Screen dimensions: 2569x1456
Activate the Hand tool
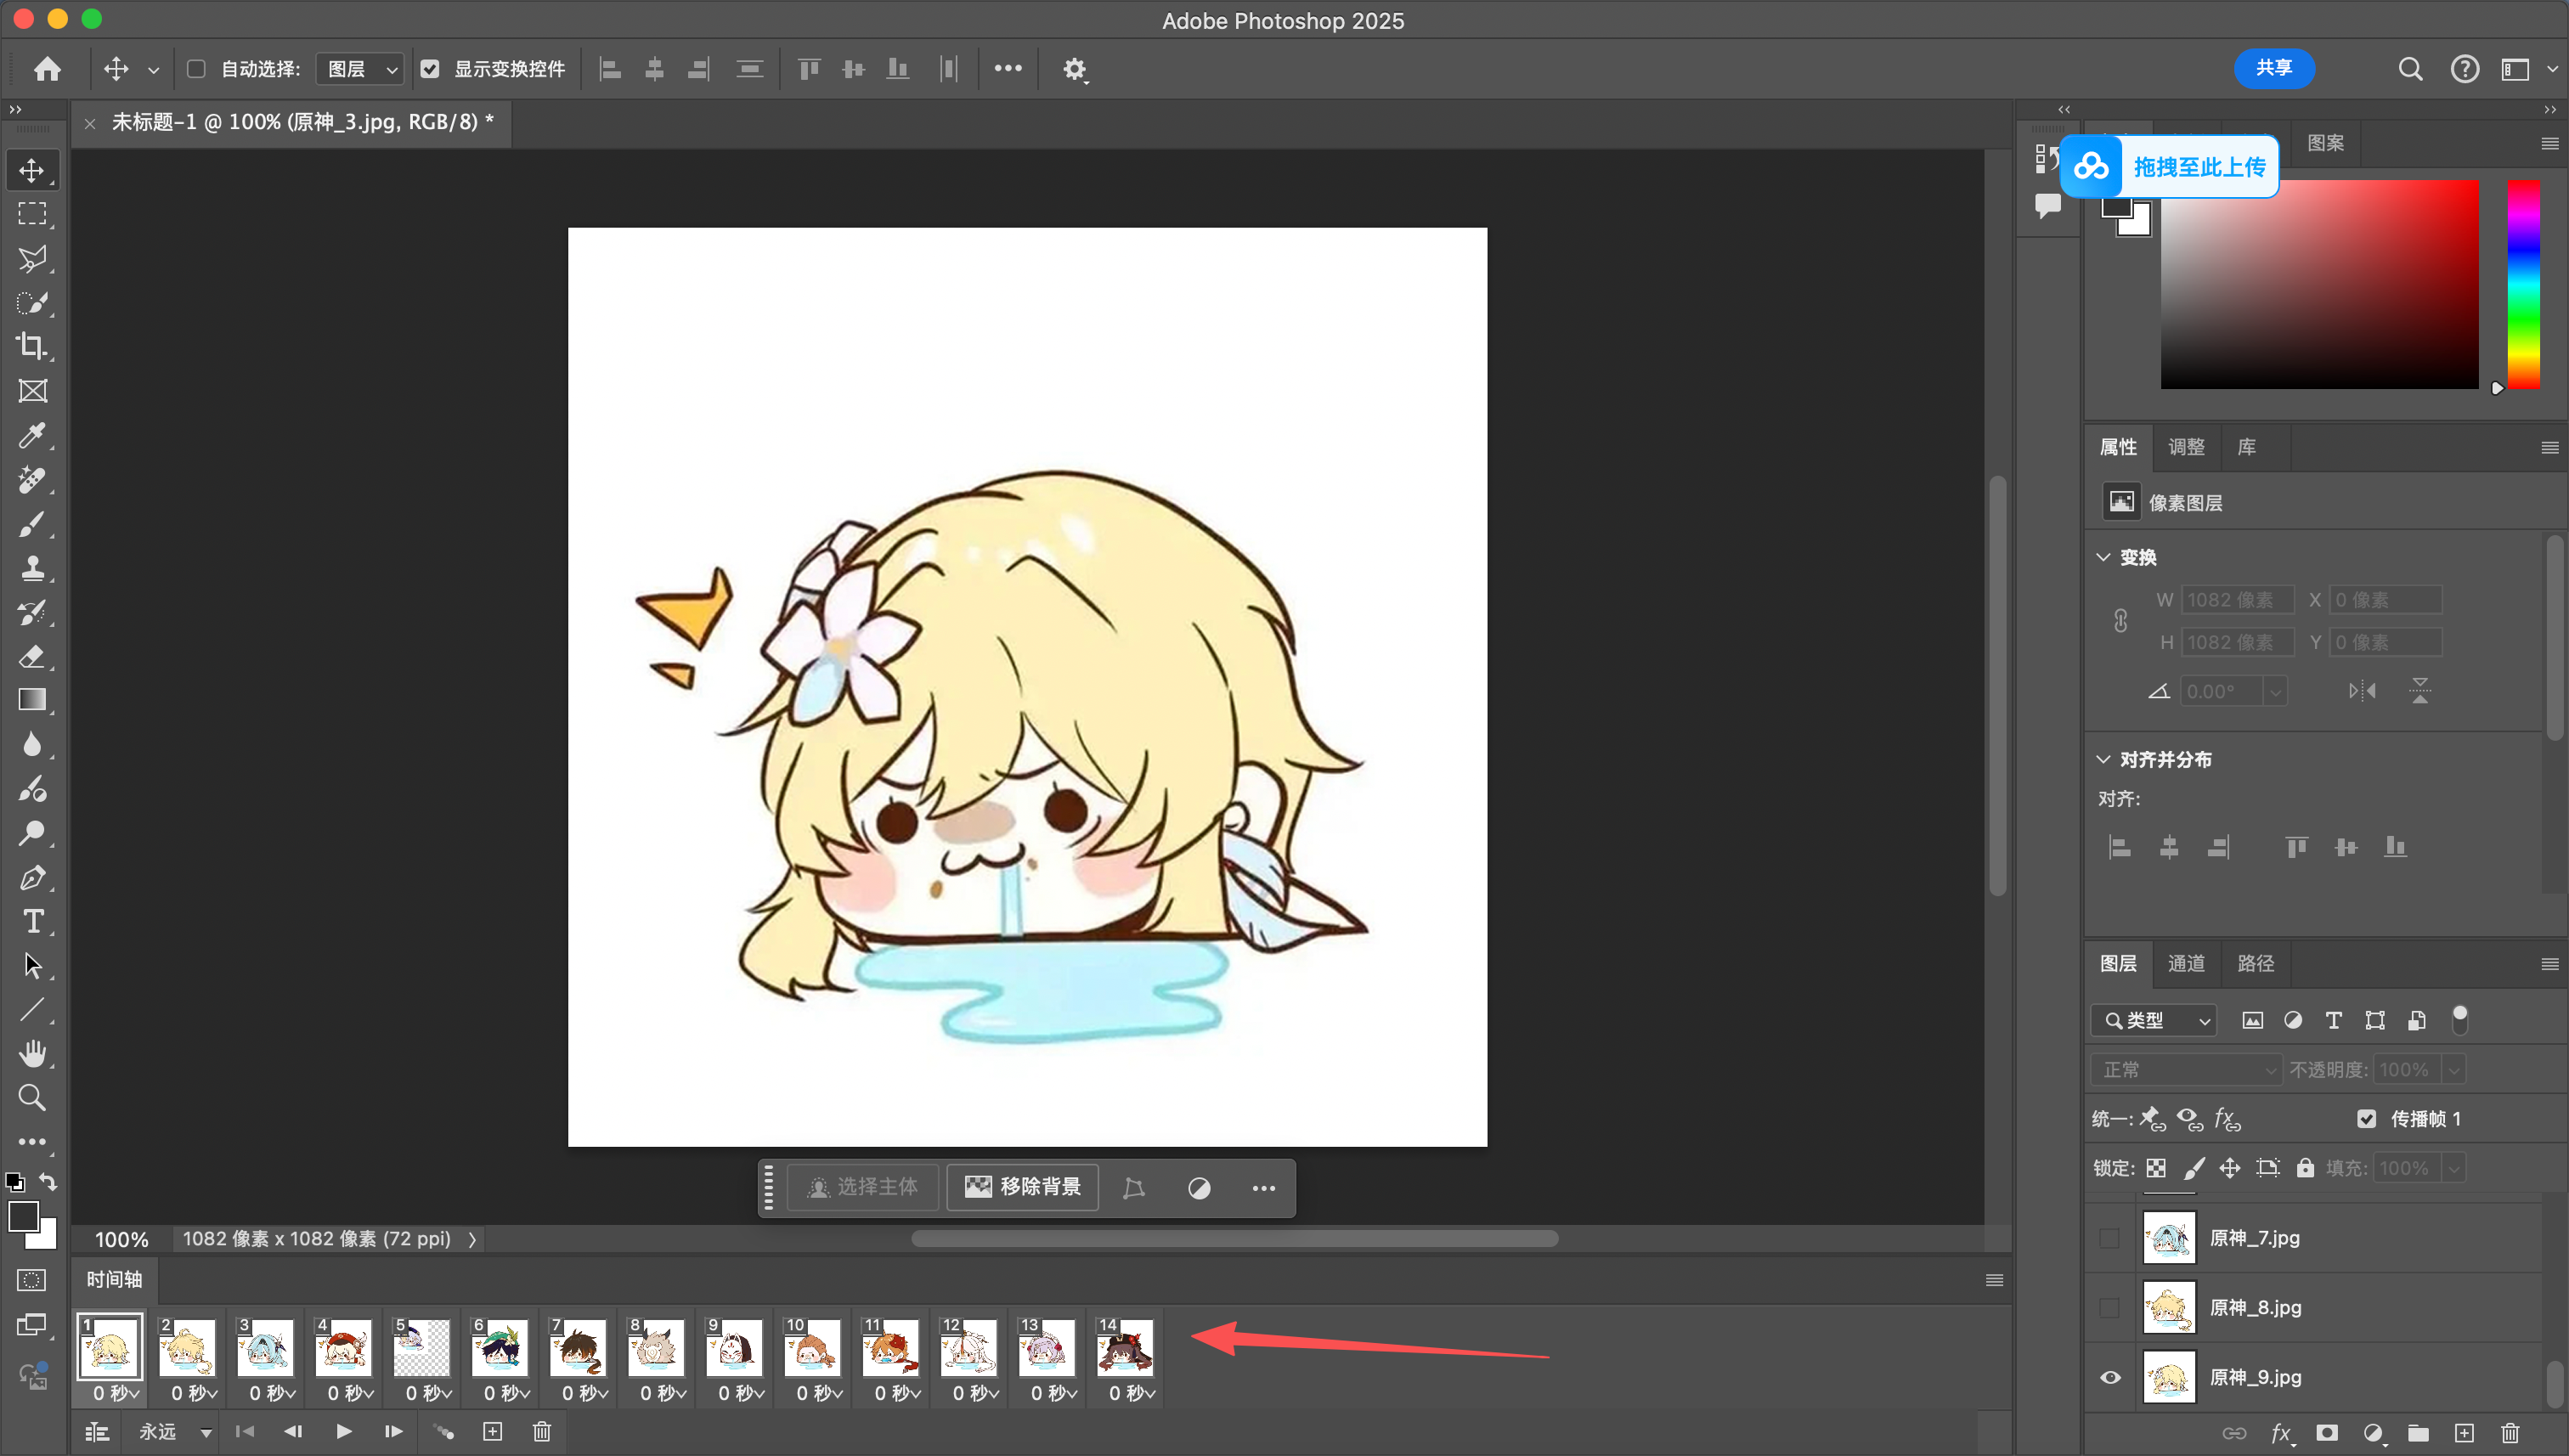pyautogui.click(x=32, y=1053)
